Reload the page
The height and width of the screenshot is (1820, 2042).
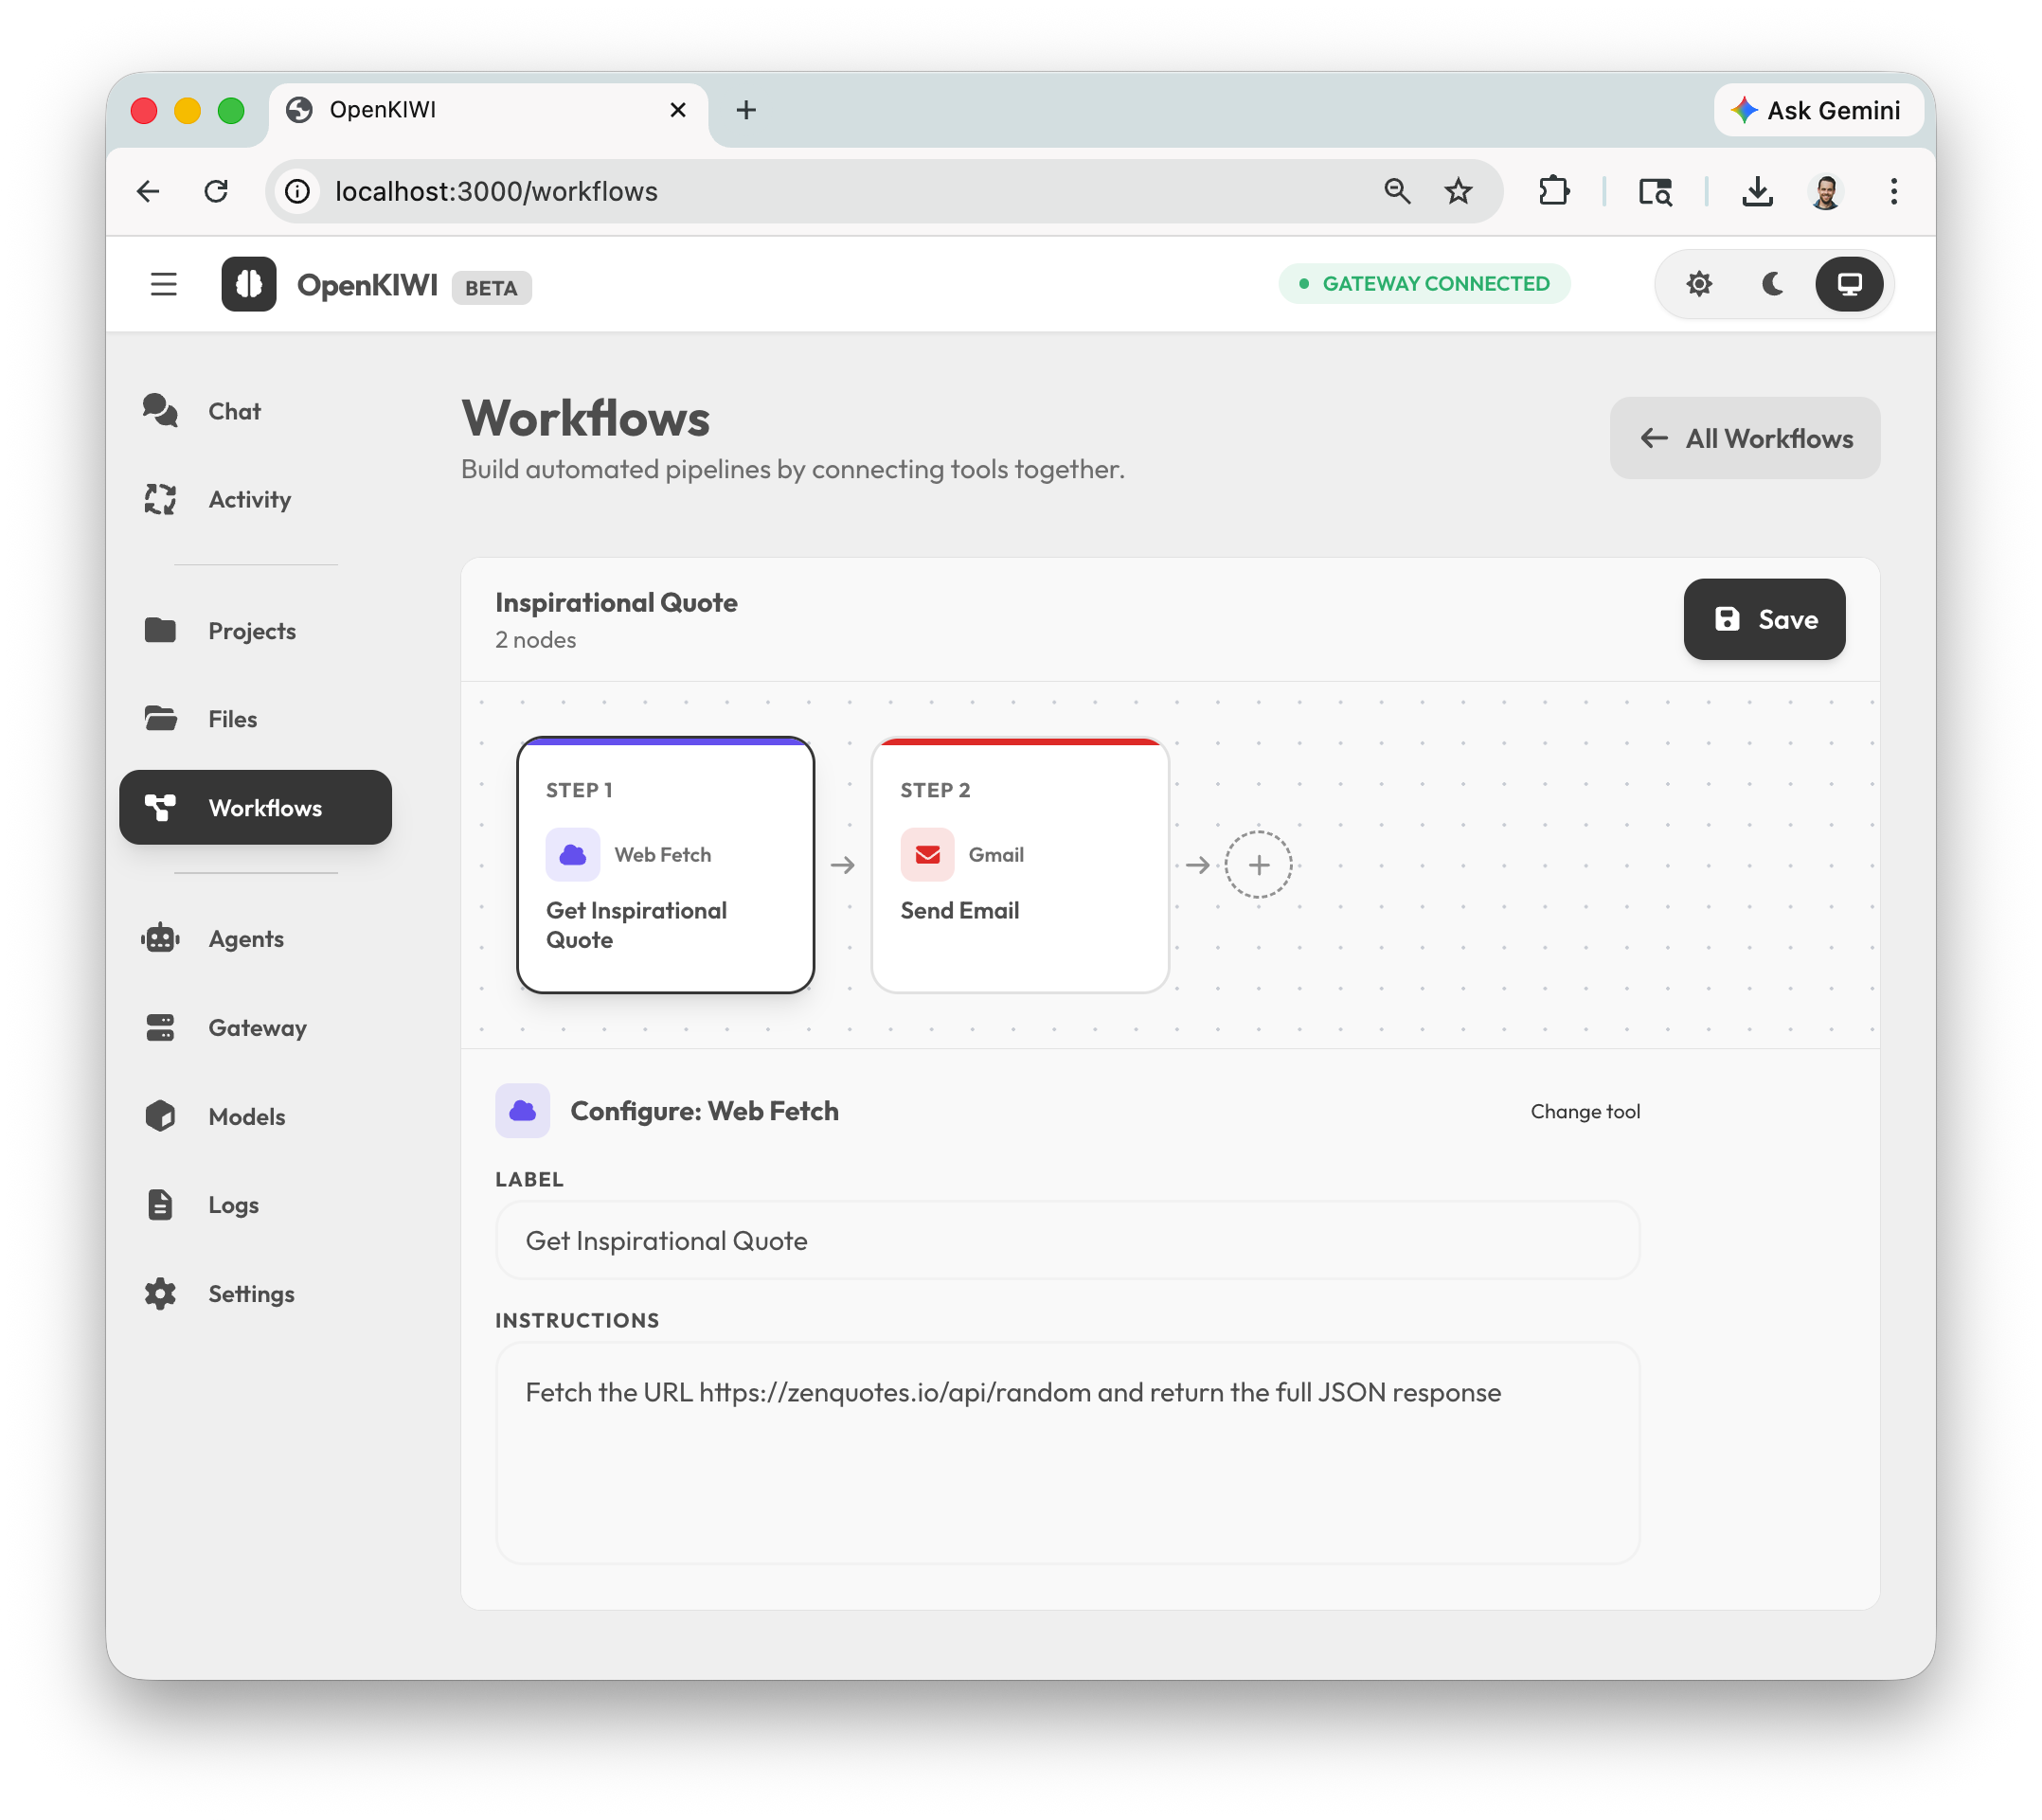pyautogui.click(x=216, y=191)
